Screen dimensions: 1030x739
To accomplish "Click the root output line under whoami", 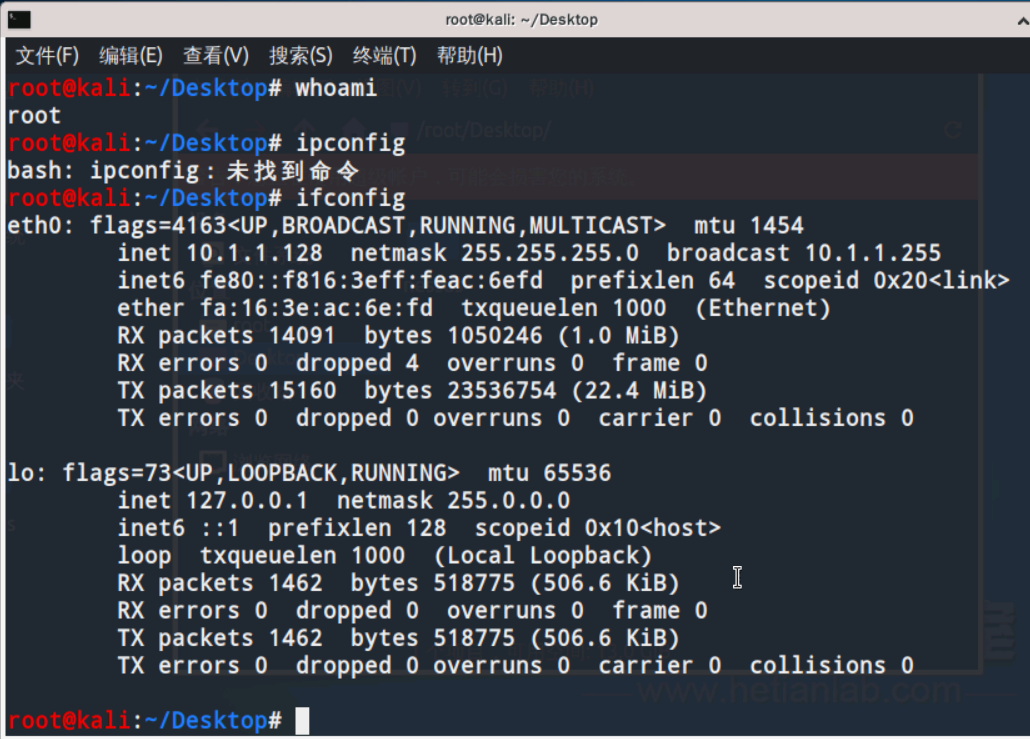I will 34,116.
